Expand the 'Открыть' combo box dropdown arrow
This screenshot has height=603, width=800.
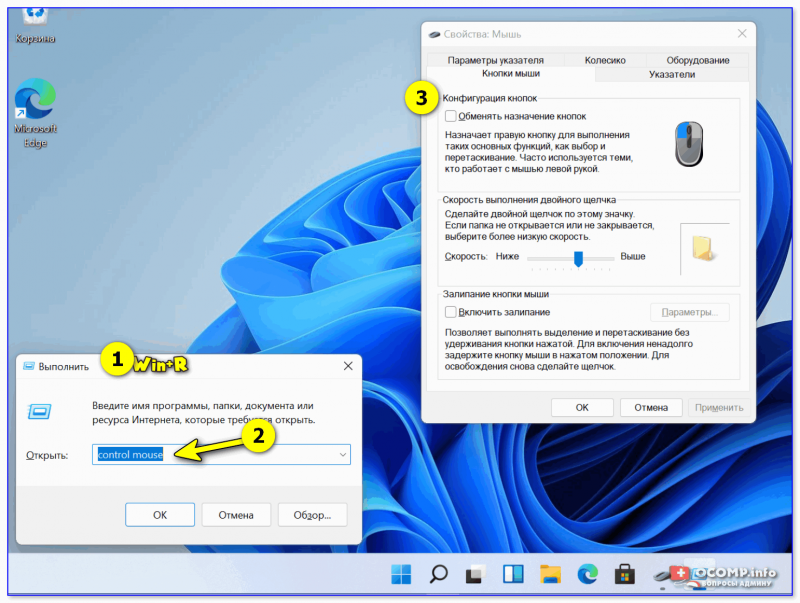tap(342, 455)
